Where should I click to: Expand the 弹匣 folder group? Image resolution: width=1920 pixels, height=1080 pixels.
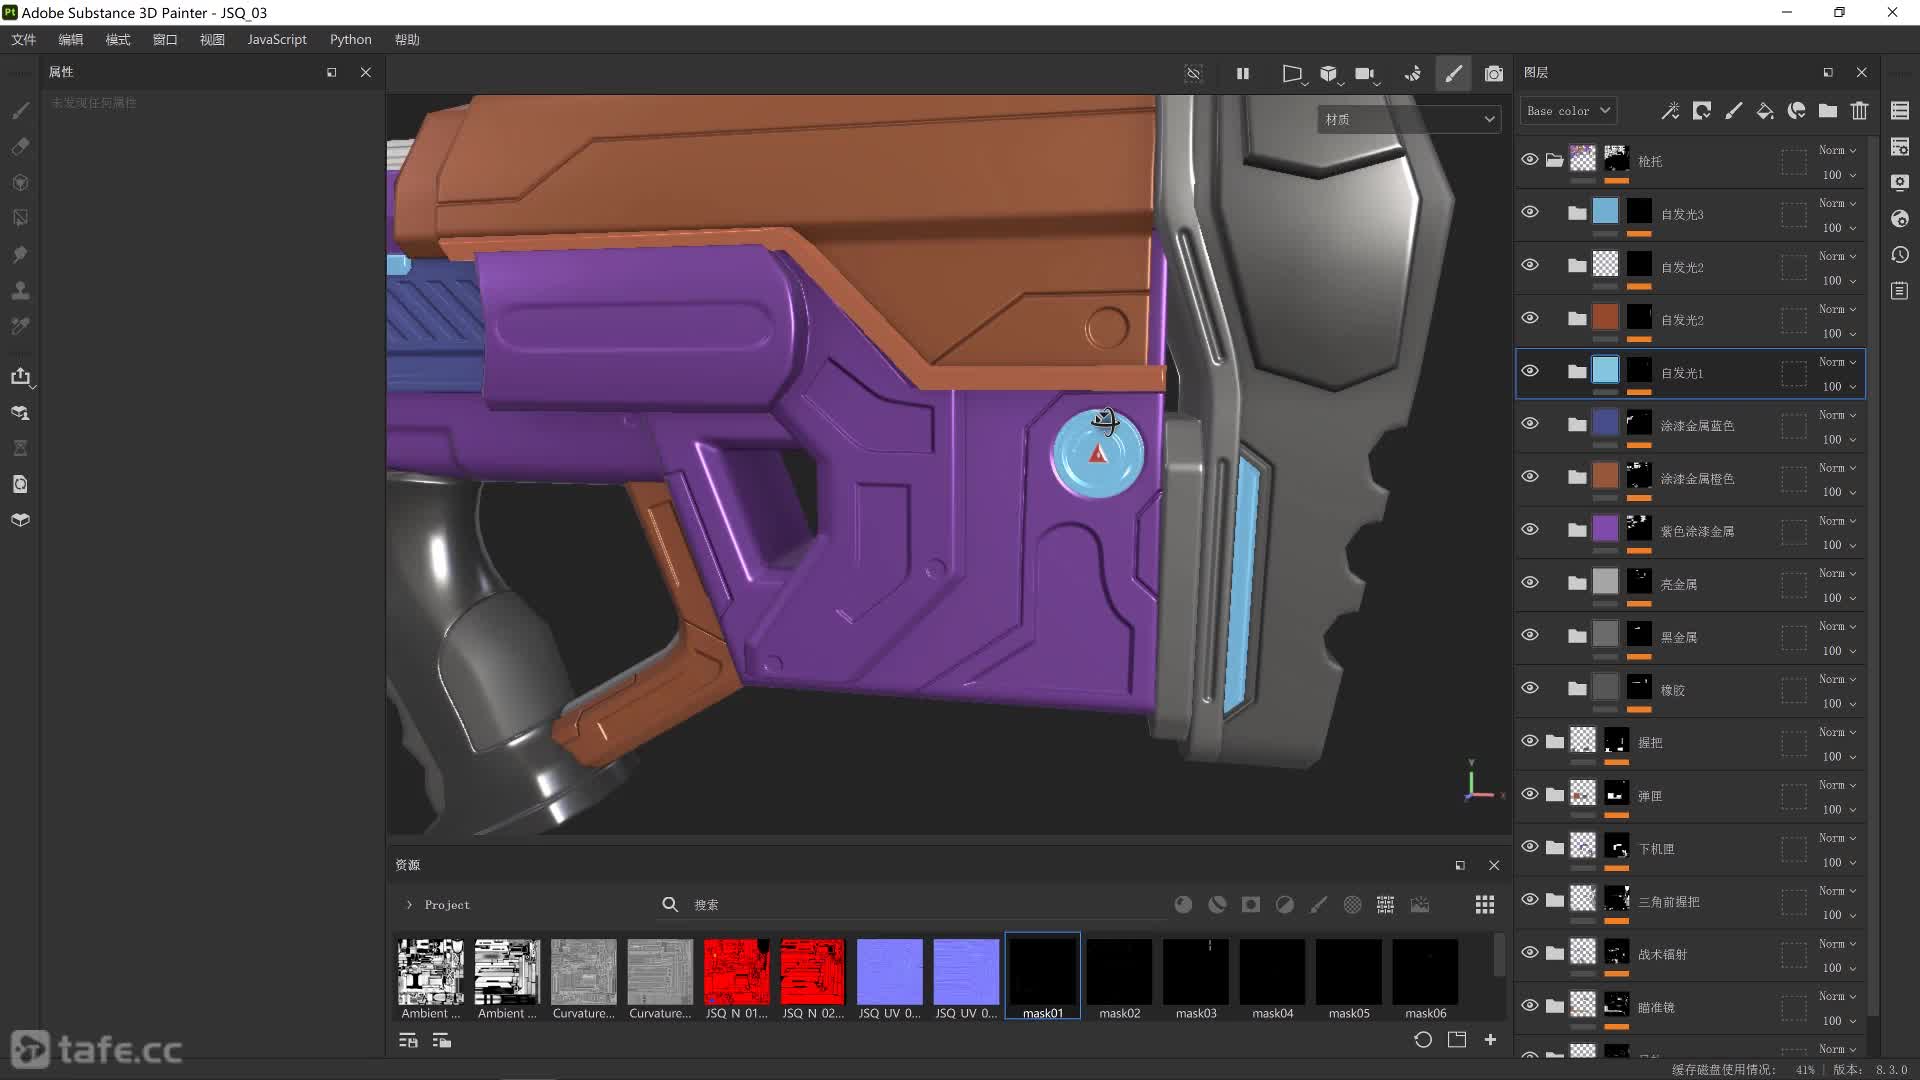[x=1554, y=795]
